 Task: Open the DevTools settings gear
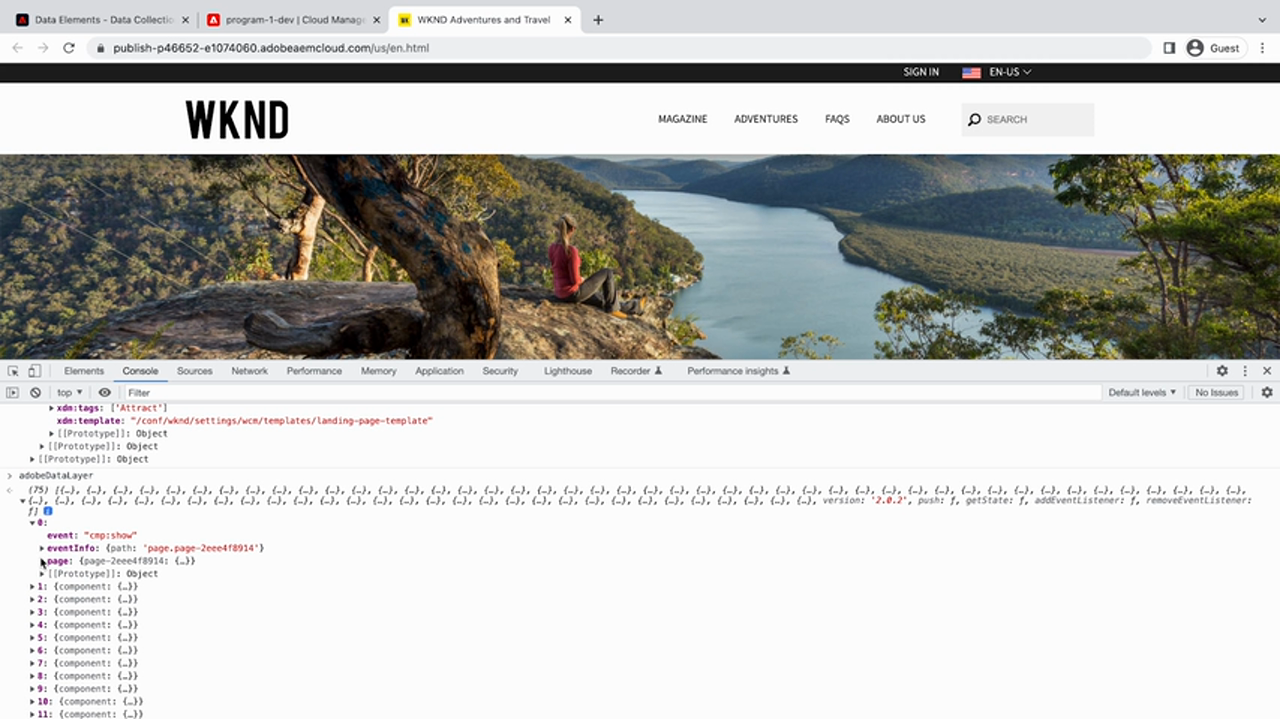[x=1222, y=371]
